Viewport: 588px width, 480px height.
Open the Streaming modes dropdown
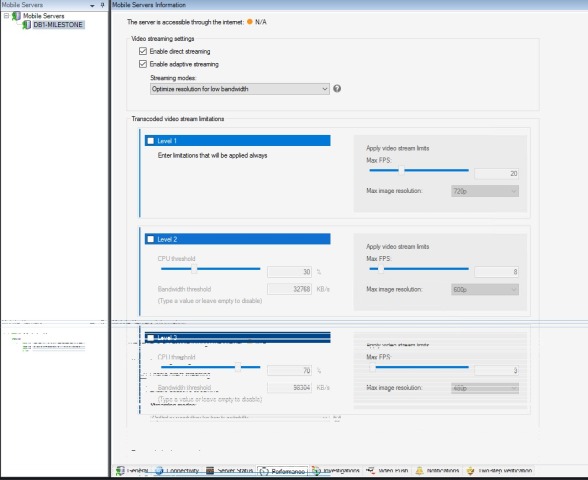point(240,89)
